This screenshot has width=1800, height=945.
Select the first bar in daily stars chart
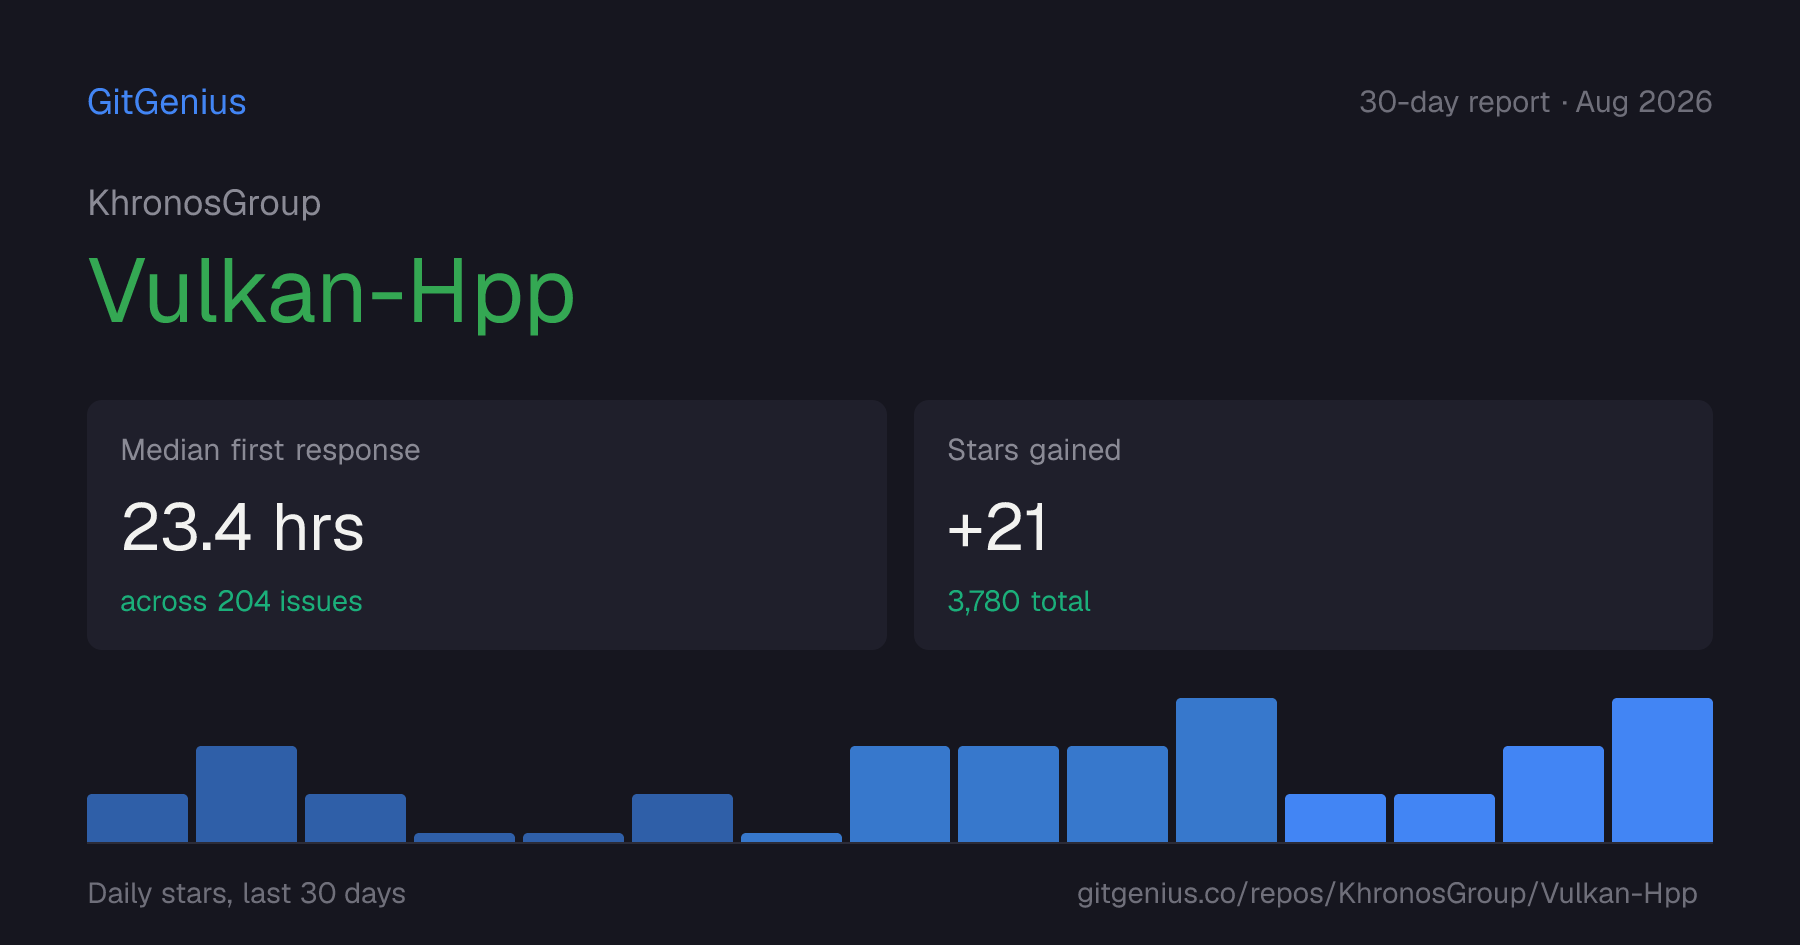137,818
